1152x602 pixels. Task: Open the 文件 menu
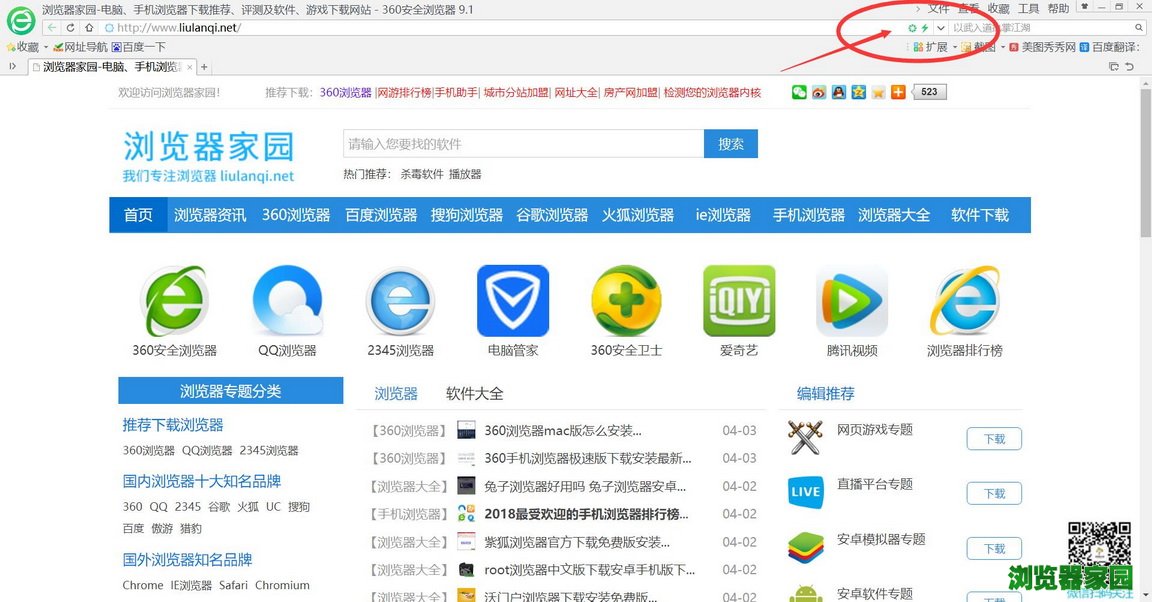coord(939,9)
